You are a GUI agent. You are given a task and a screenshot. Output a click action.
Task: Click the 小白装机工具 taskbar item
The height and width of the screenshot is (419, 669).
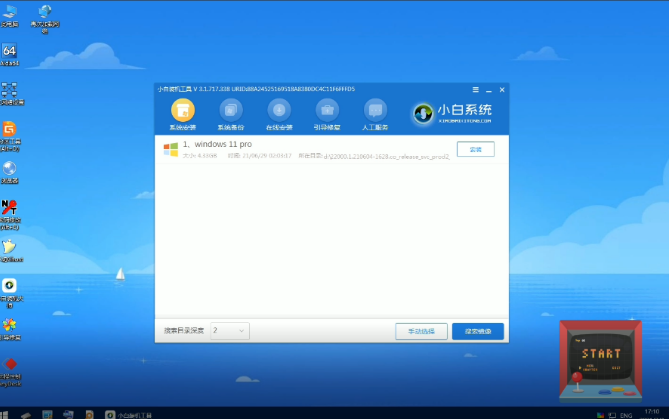[128, 412]
